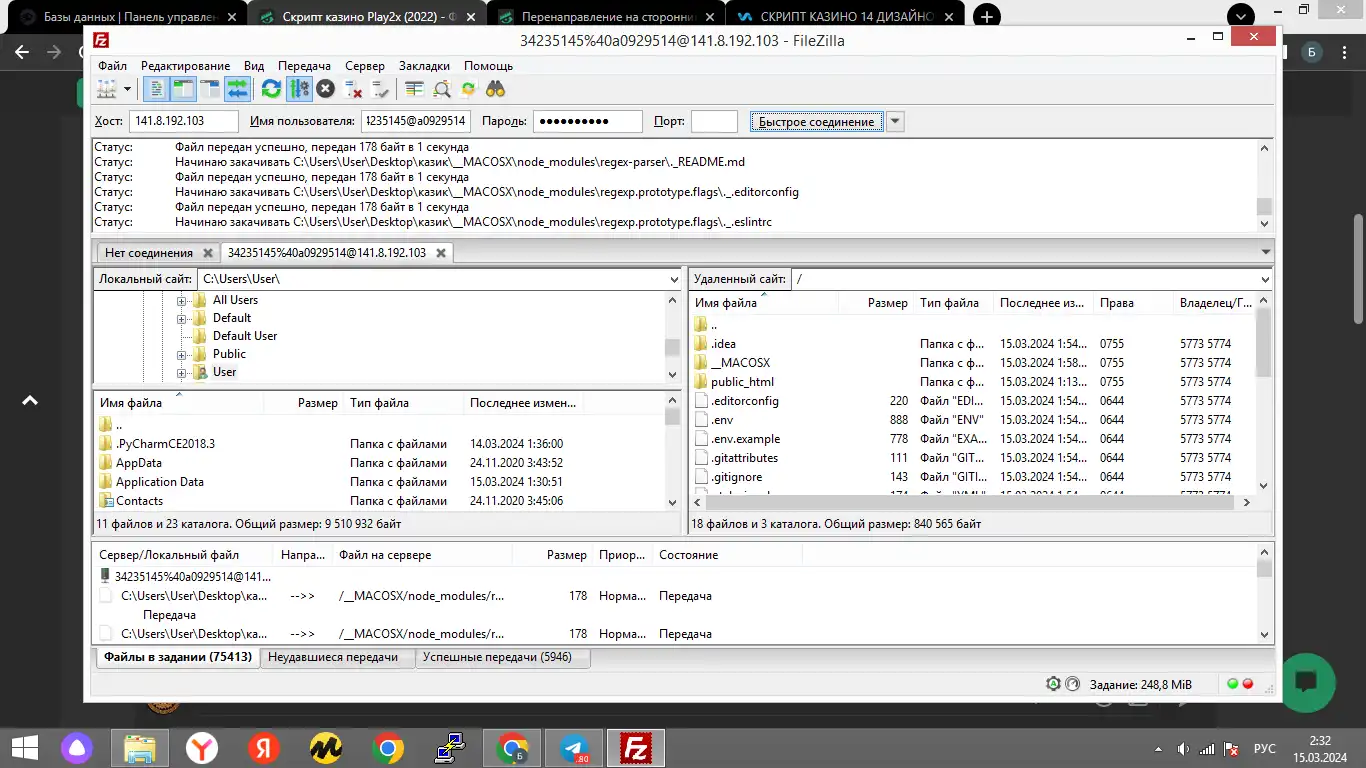Click the queue auto-action gear icon in status bar
1366x768 pixels.
point(1053,684)
